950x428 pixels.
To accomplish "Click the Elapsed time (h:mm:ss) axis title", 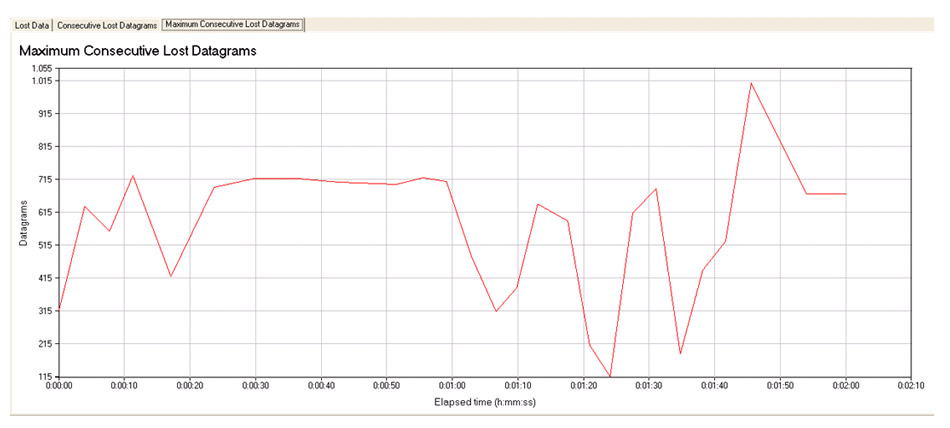I will point(485,402).
